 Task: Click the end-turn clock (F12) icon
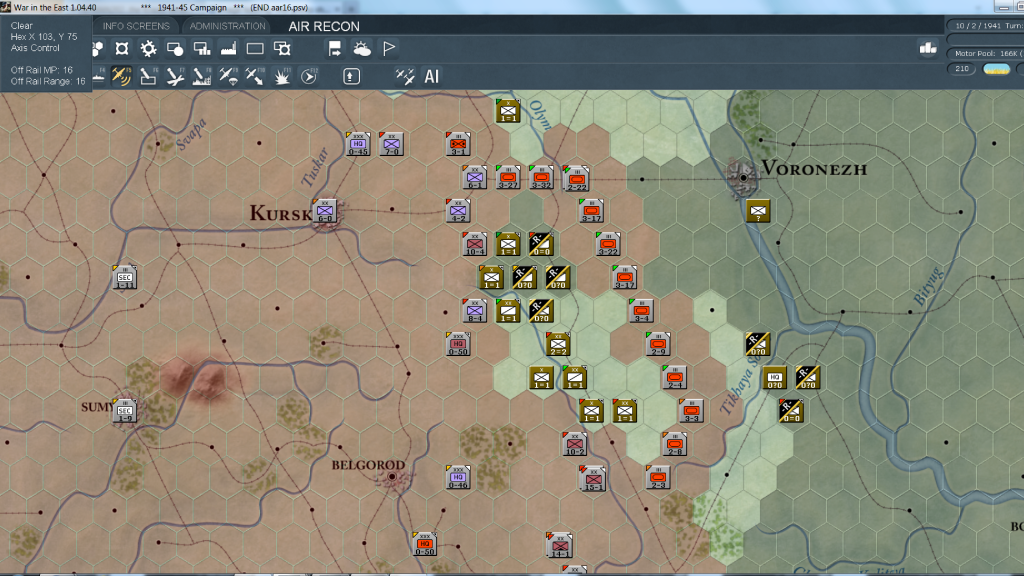pyautogui.click(x=308, y=75)
